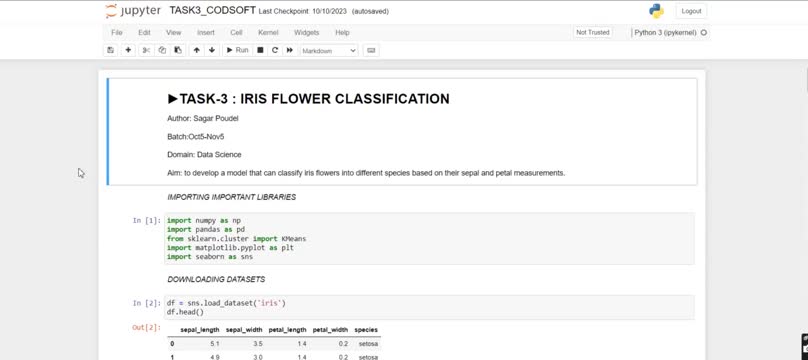The image size is (808, 360).
Task: Paste cells below icon
Action: (178, 50)
